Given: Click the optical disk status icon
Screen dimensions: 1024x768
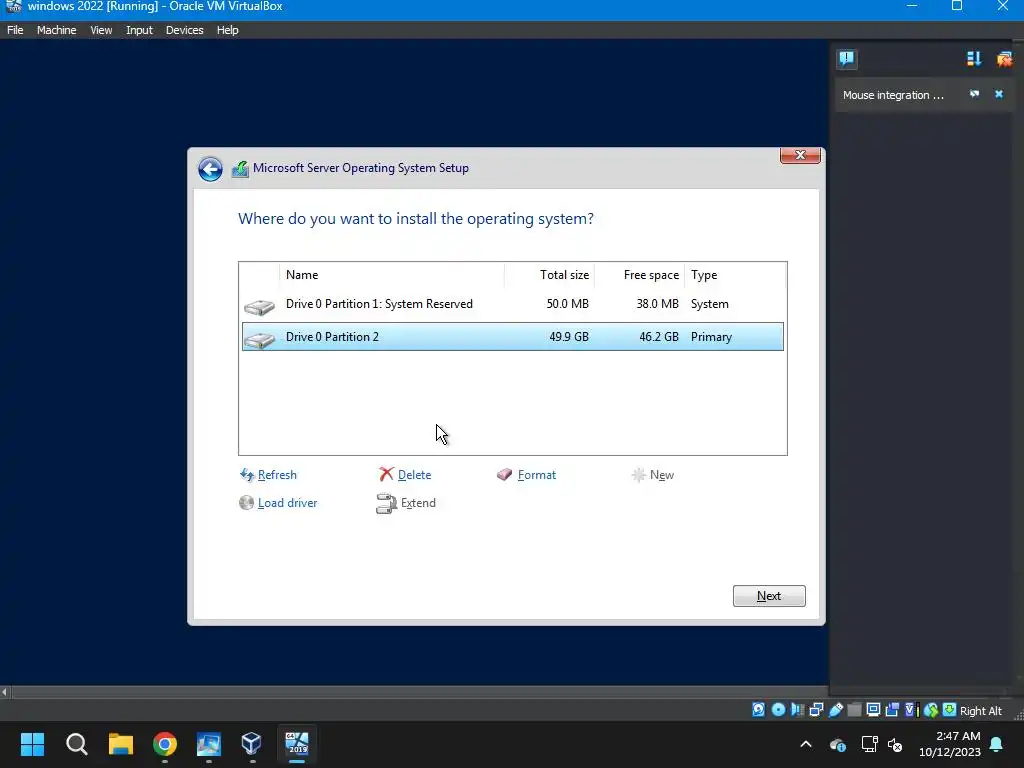Looking at the screenshot, I should [x=778, y=710].
